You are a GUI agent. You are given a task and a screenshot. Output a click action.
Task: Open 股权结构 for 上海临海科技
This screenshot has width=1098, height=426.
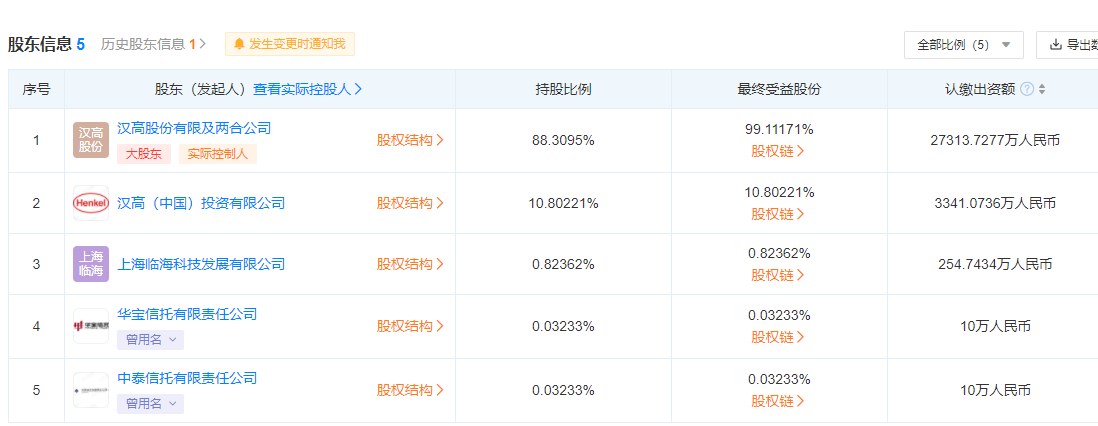pos(410,264)
